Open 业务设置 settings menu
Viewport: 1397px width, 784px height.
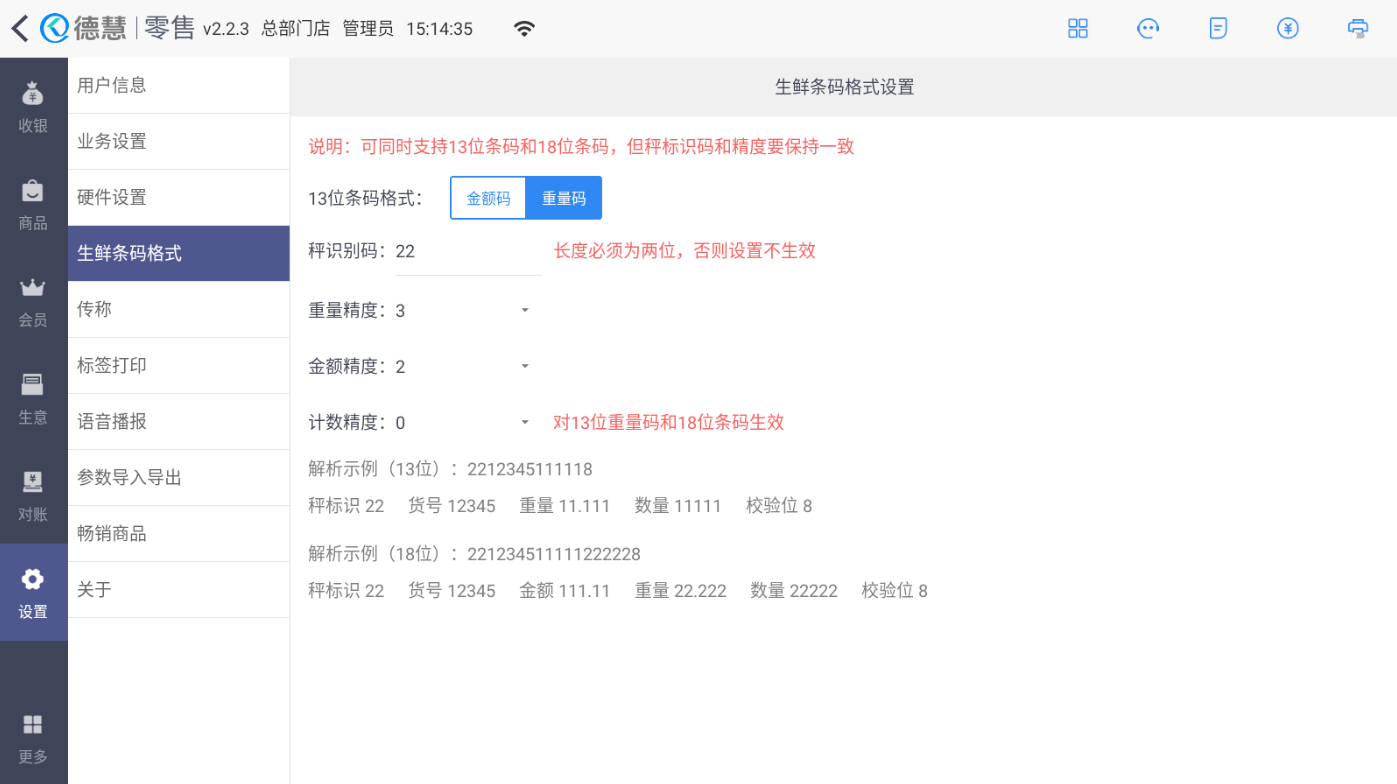click(x=179, y=141)
